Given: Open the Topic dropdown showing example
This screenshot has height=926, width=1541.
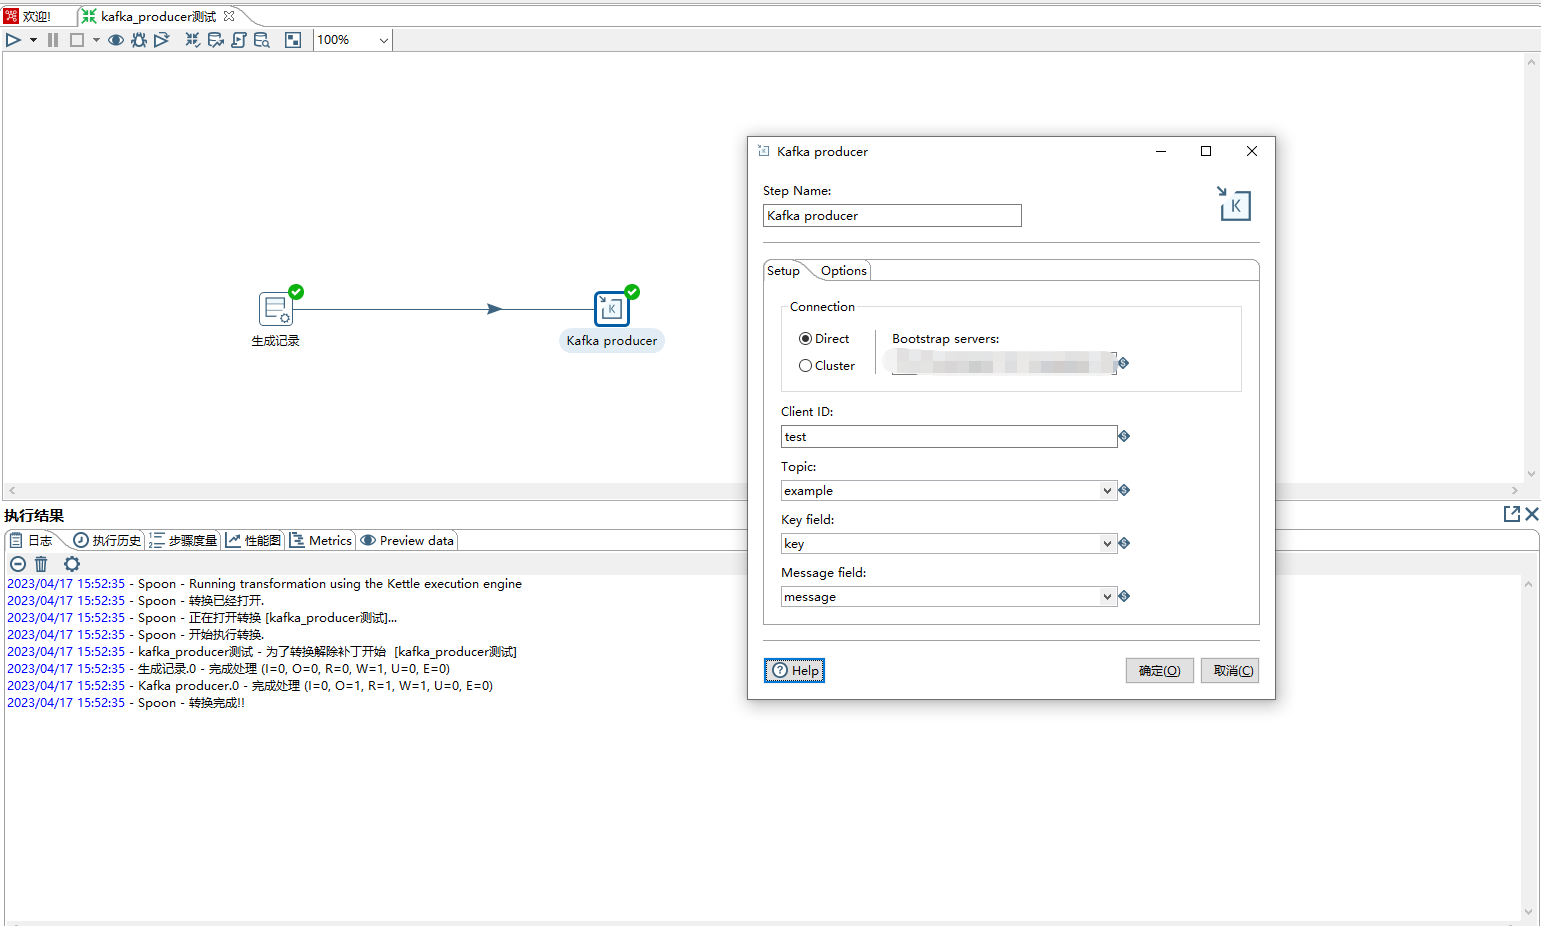Looking at the screenshot, I should click(x=1106, y=490).
